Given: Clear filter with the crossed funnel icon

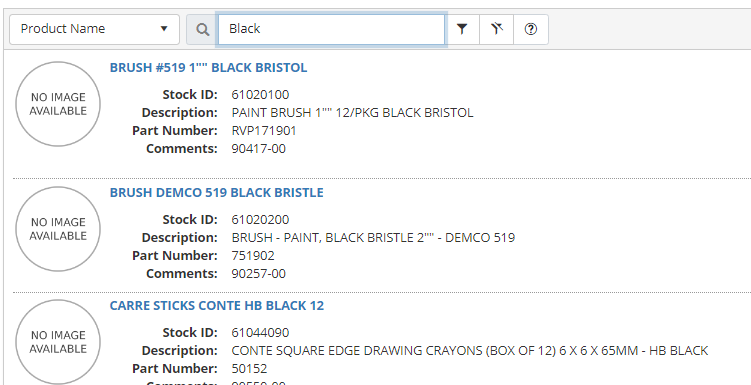Looking at the screenshot, I should (497, 29).
